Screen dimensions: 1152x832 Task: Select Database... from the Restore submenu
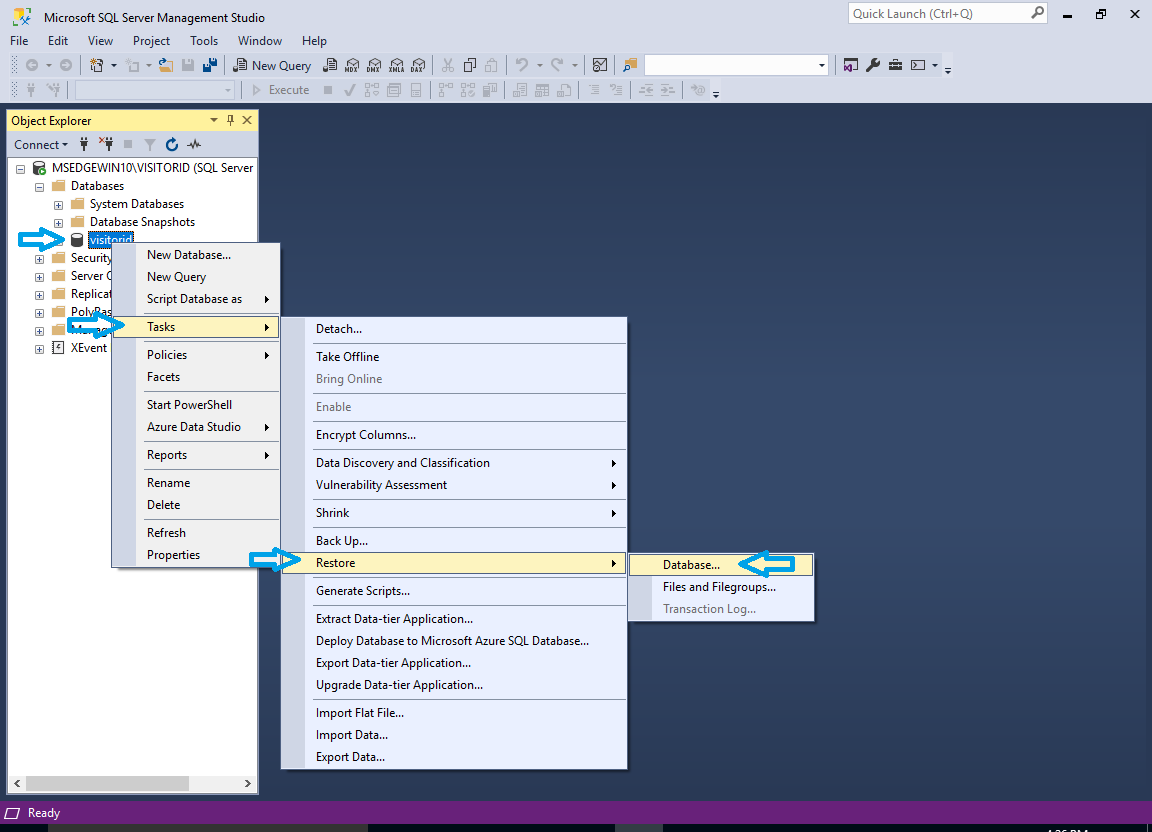[x=691, y=565]
